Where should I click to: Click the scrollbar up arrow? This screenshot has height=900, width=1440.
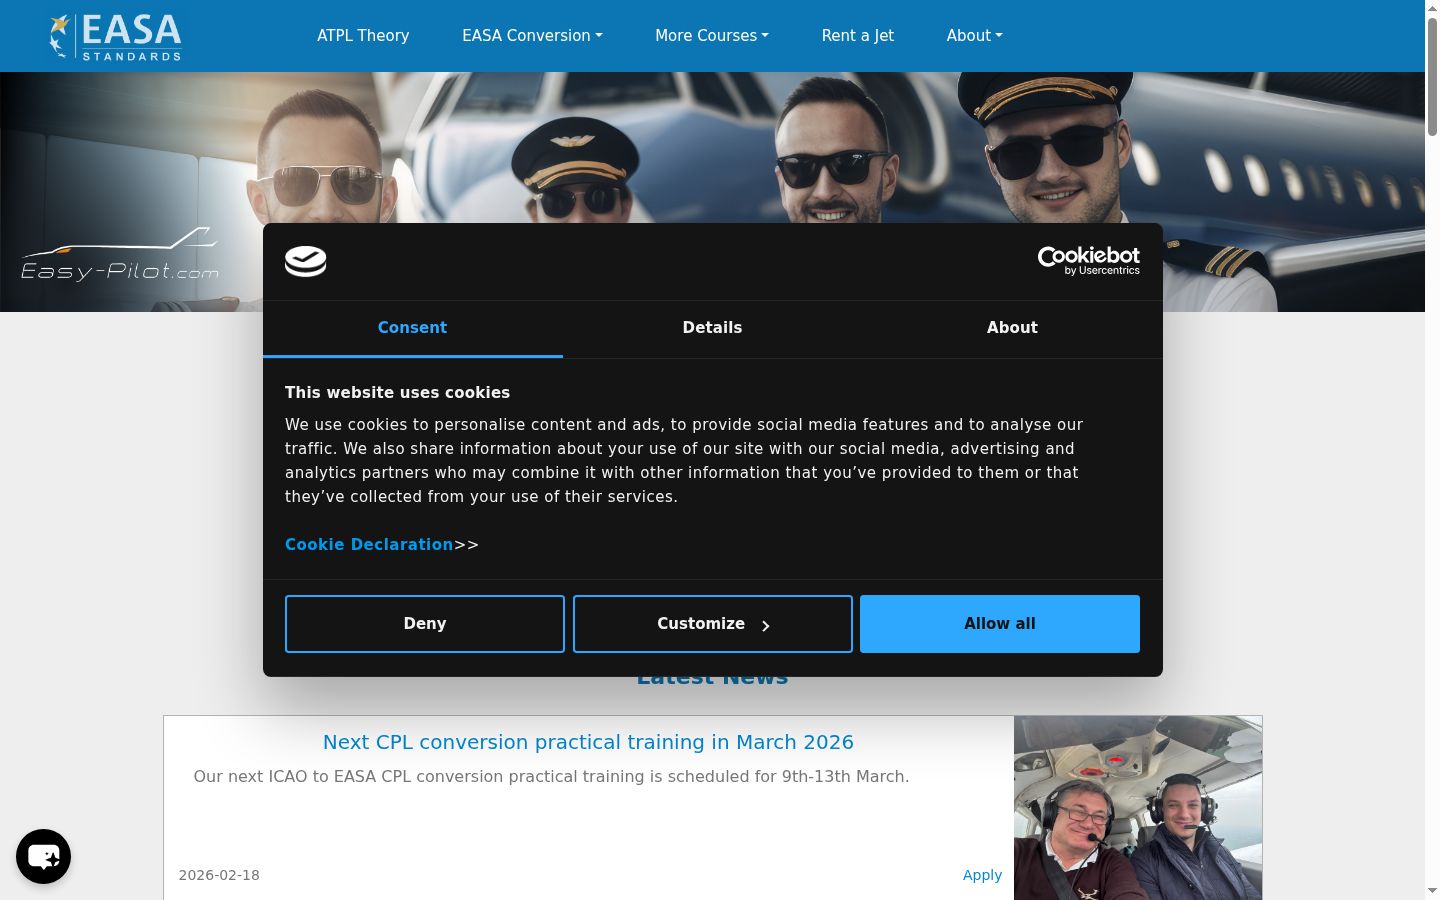1432,8
